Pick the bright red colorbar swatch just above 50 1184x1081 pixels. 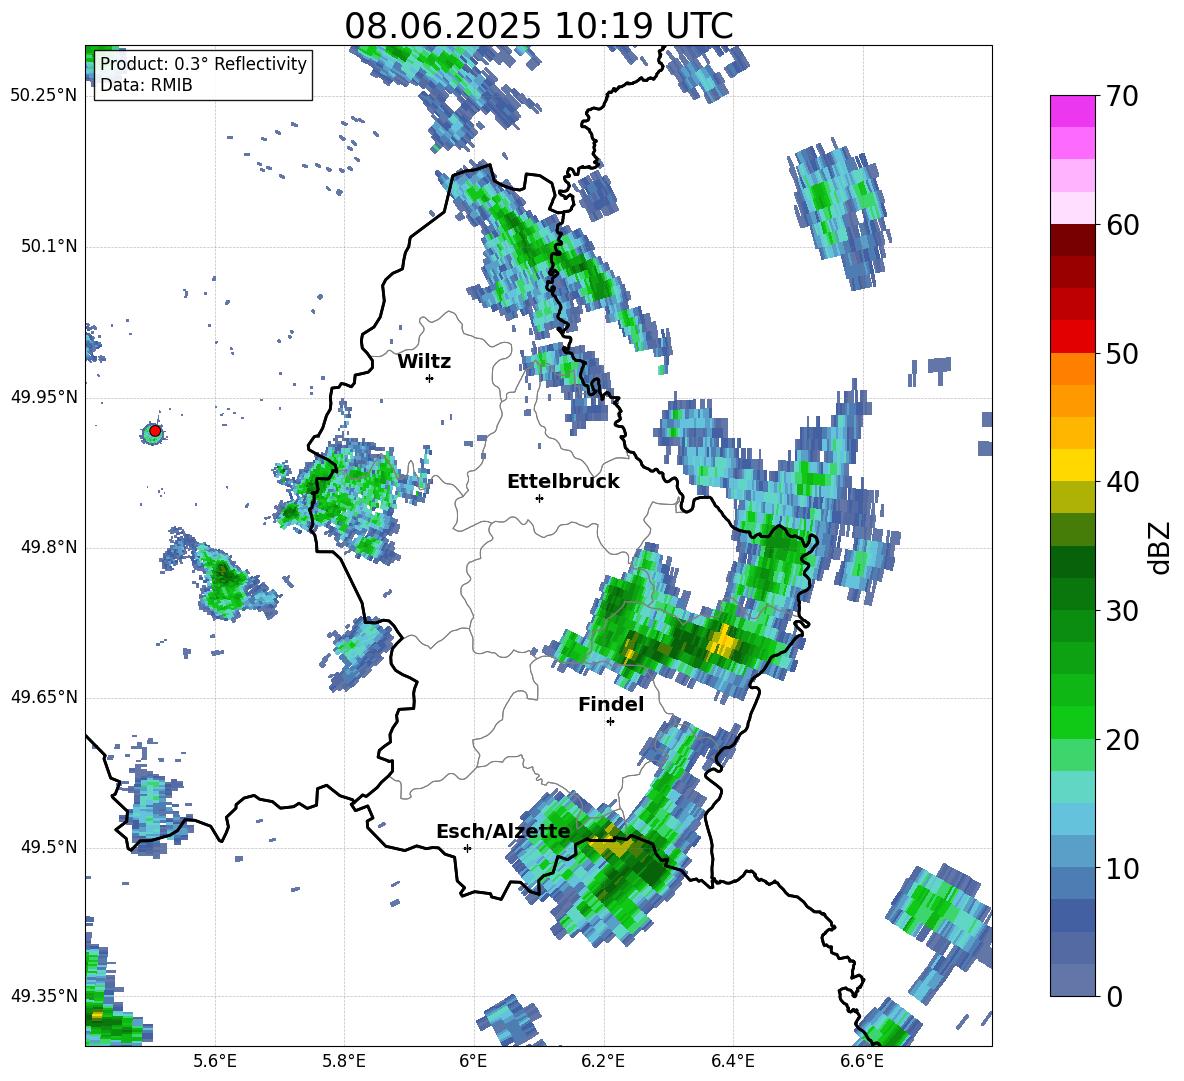[1072, 337]
